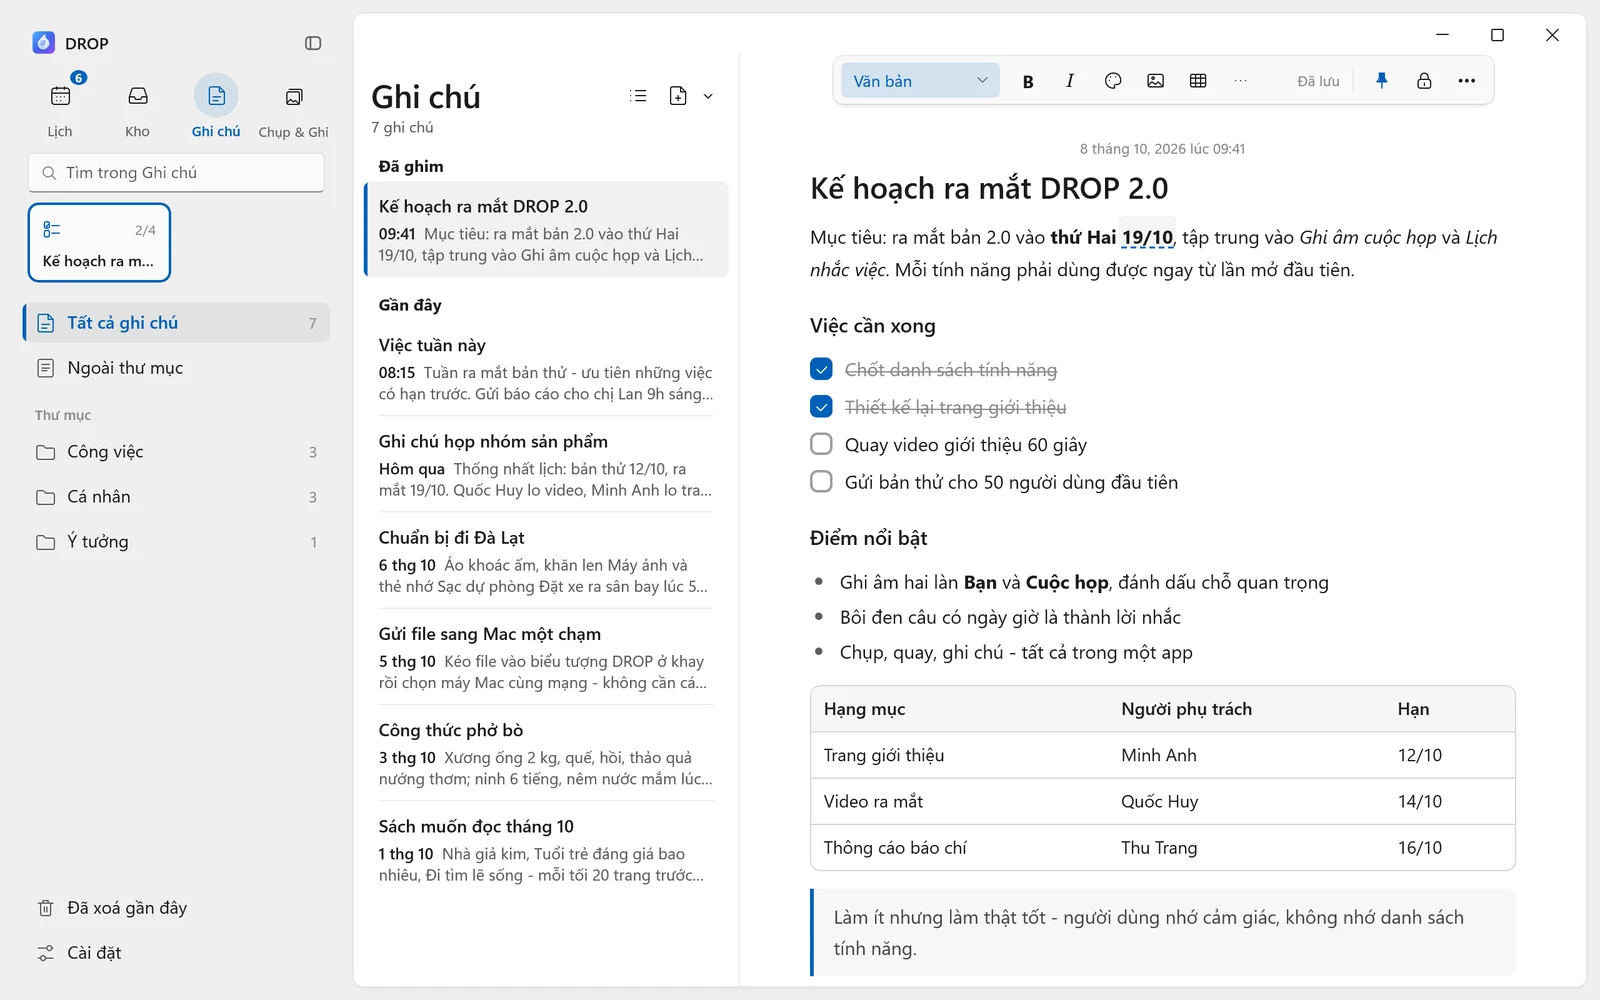Open the note more options menu
1600x1000 pixels.
coord(1467,81)
